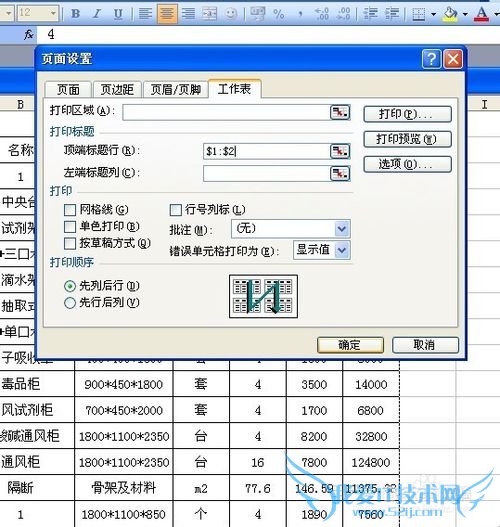500x527 pixels.
Task: Click Increase Decimal icon
Action: (321, 14)
